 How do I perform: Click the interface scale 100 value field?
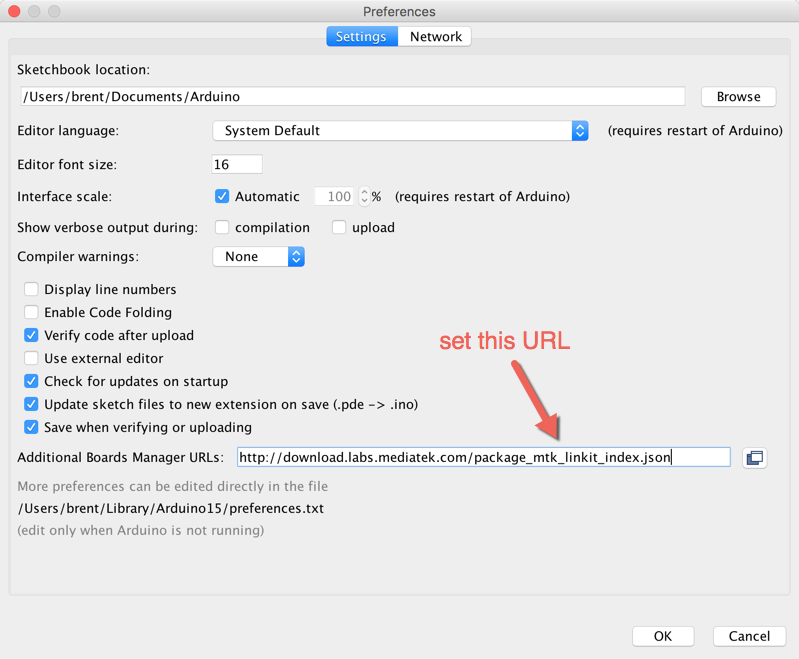tap(334, 196)
